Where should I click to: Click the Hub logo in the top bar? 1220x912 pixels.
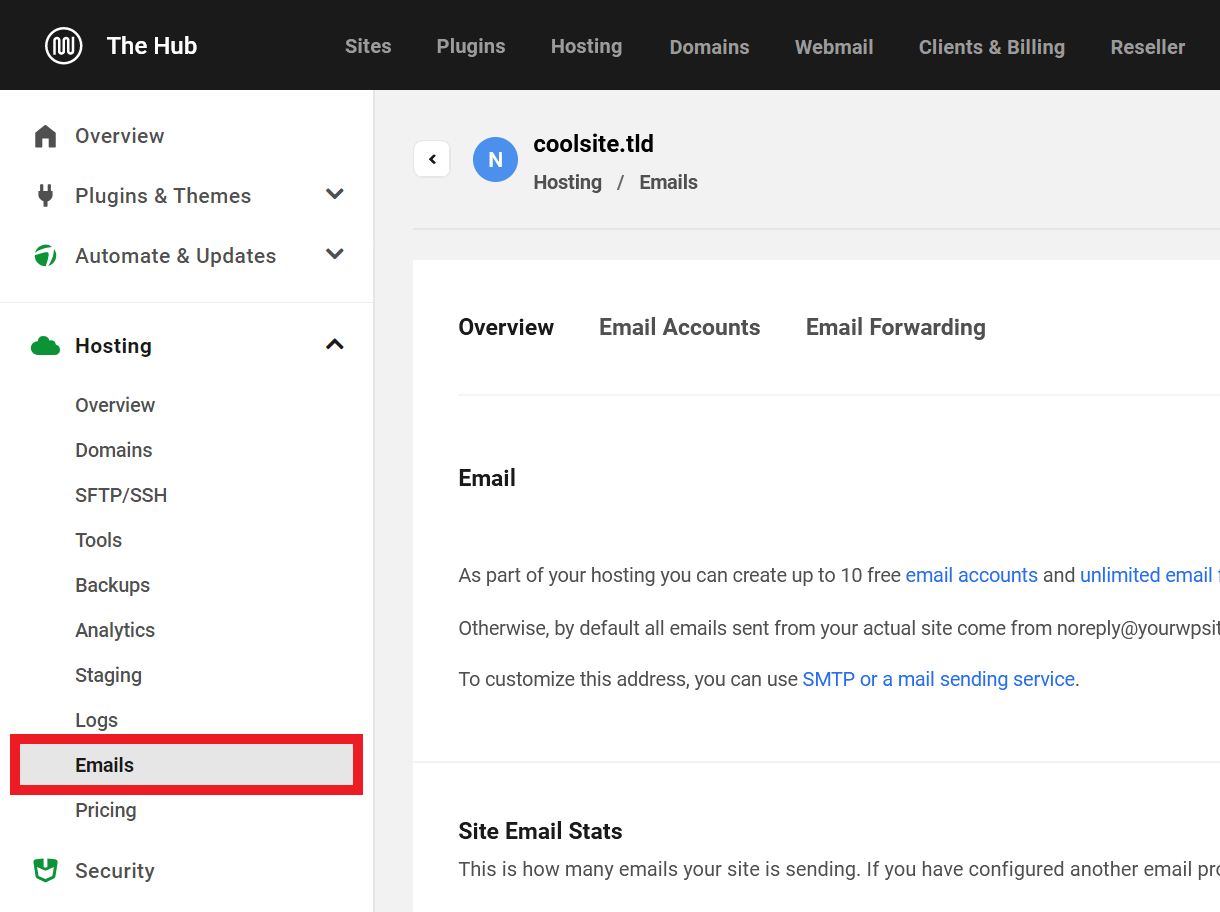tap(63, 45)
